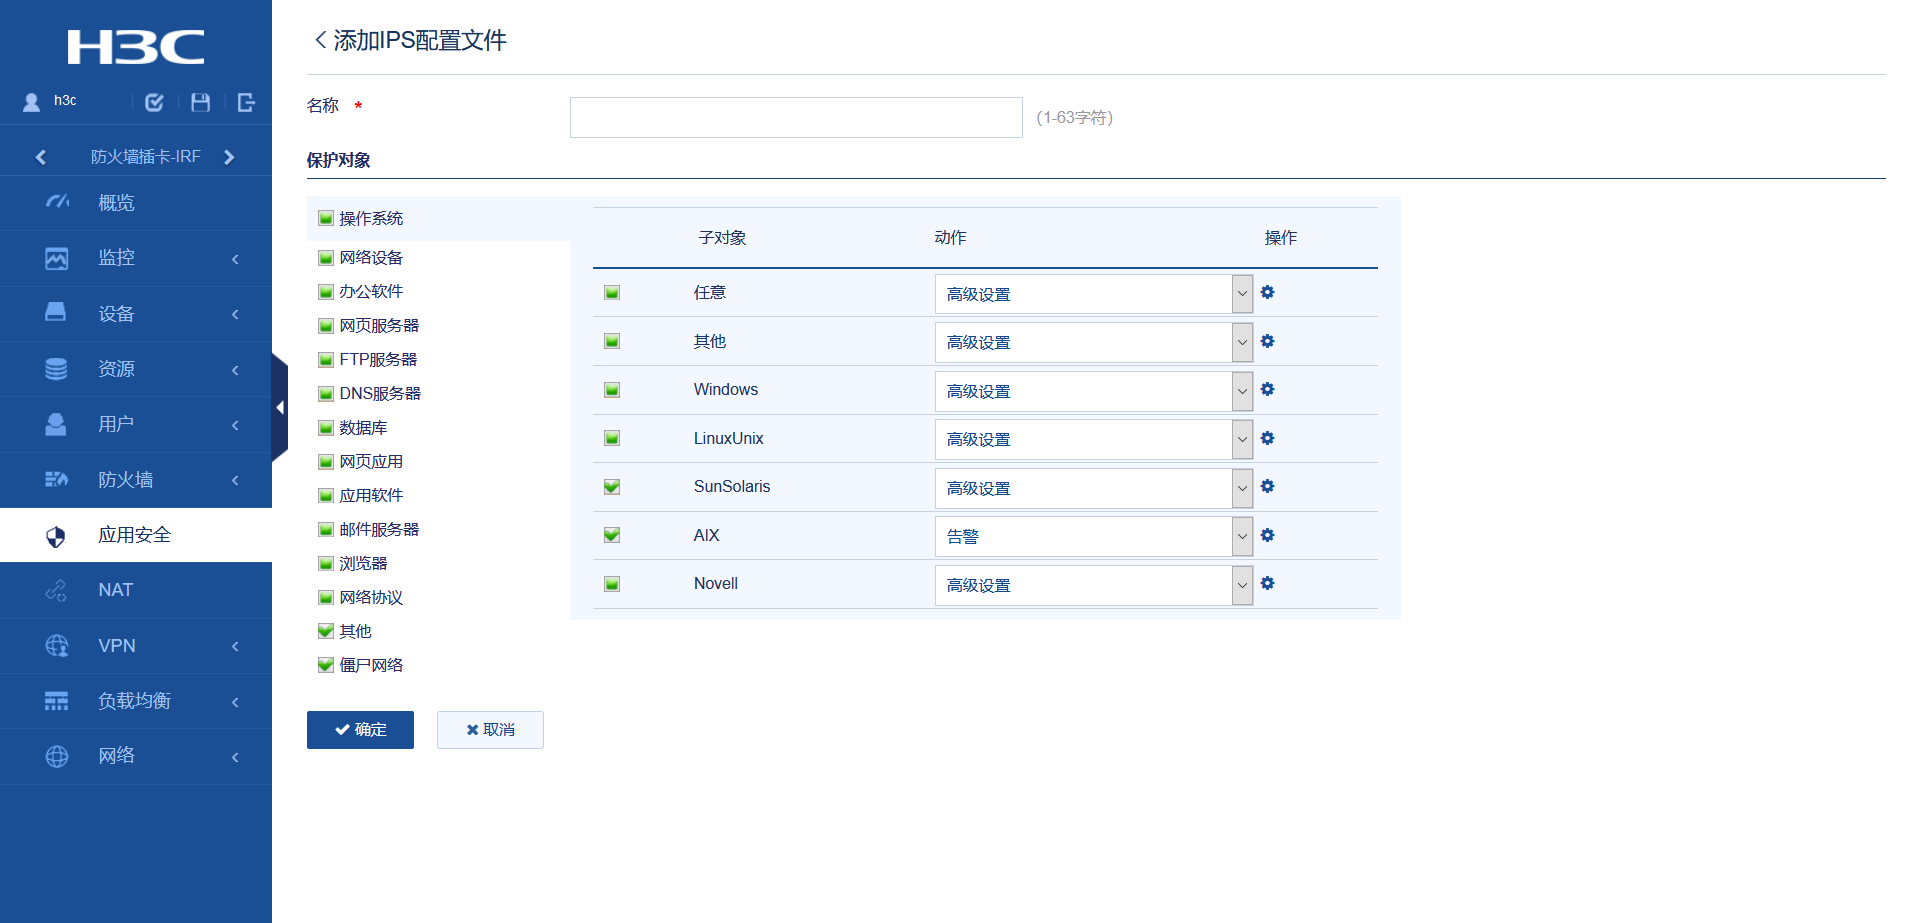
Task: Toggle the 僵尸网络 checkbox
Action: pyautogui.click(x=326, y=665)
